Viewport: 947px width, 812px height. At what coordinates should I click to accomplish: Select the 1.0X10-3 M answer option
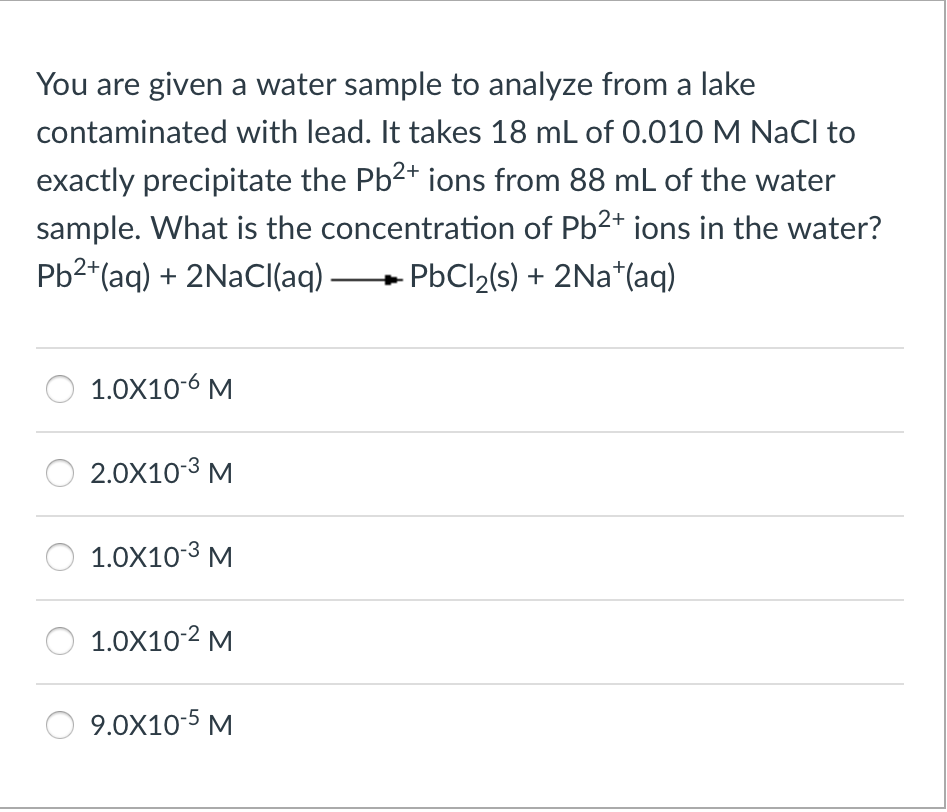59,558
